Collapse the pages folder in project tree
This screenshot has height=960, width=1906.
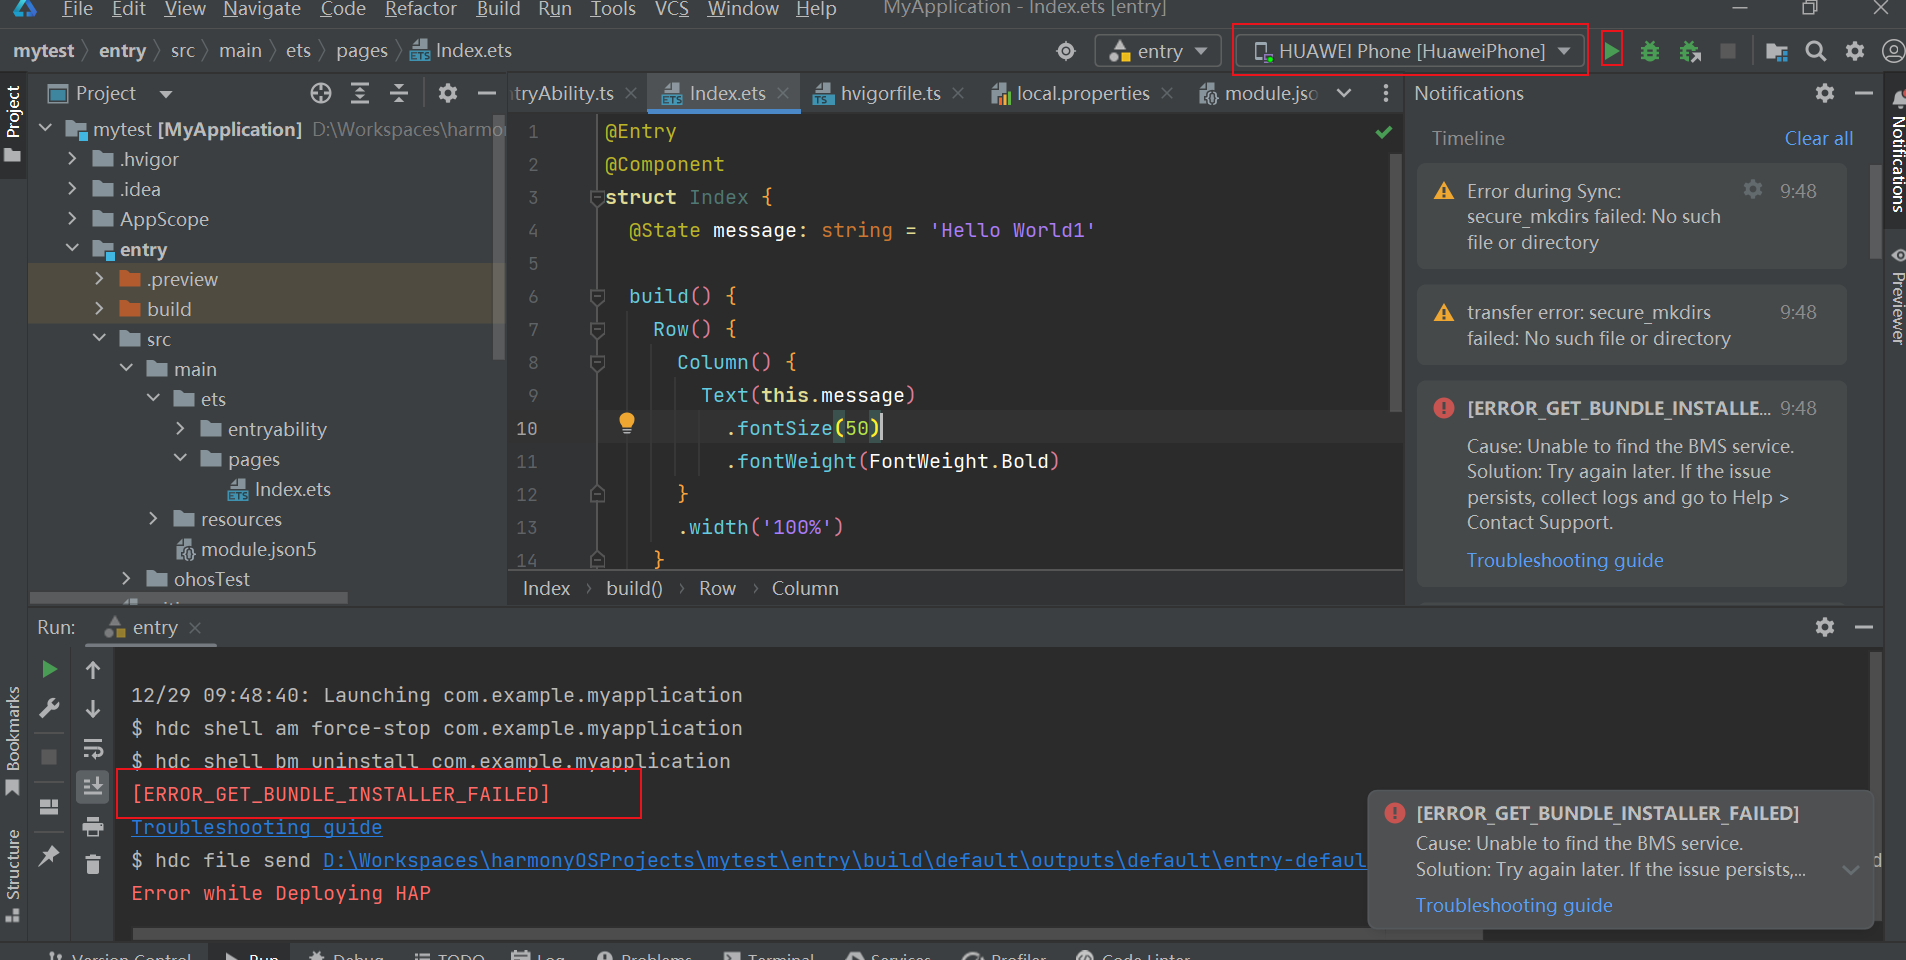pos(181,459)
